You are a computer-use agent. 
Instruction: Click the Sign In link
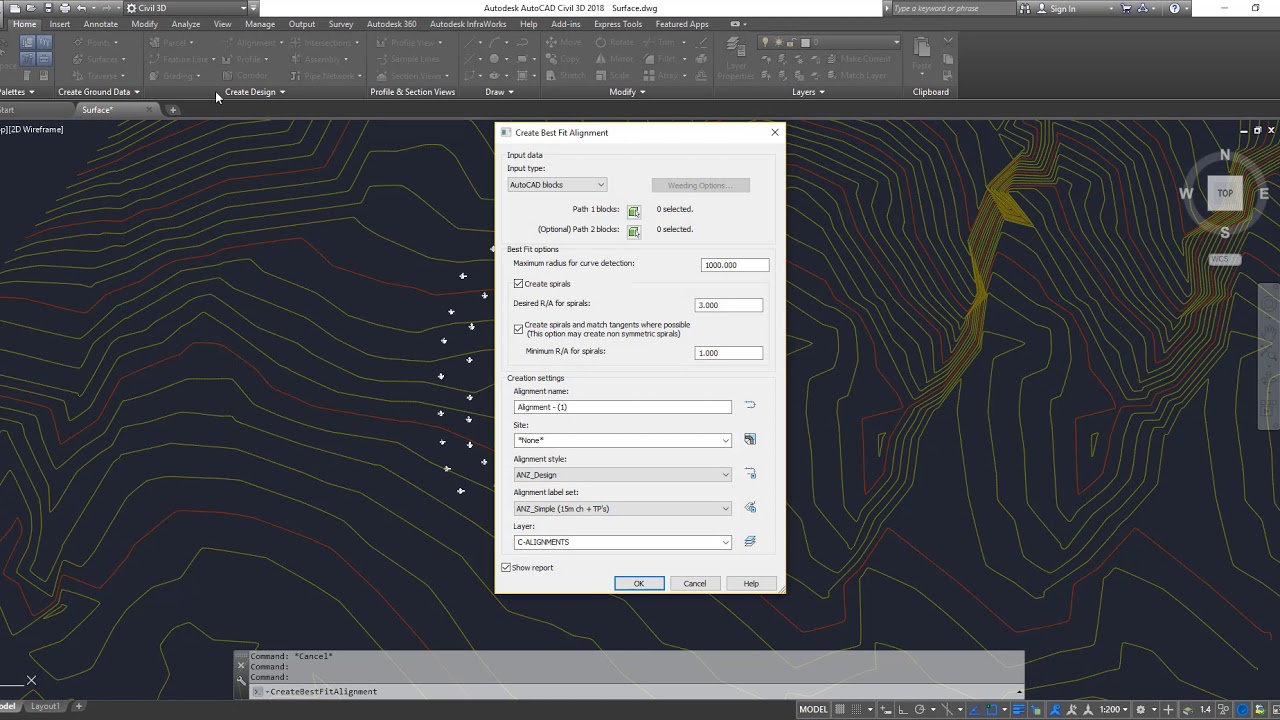(x=1063, y=8)
